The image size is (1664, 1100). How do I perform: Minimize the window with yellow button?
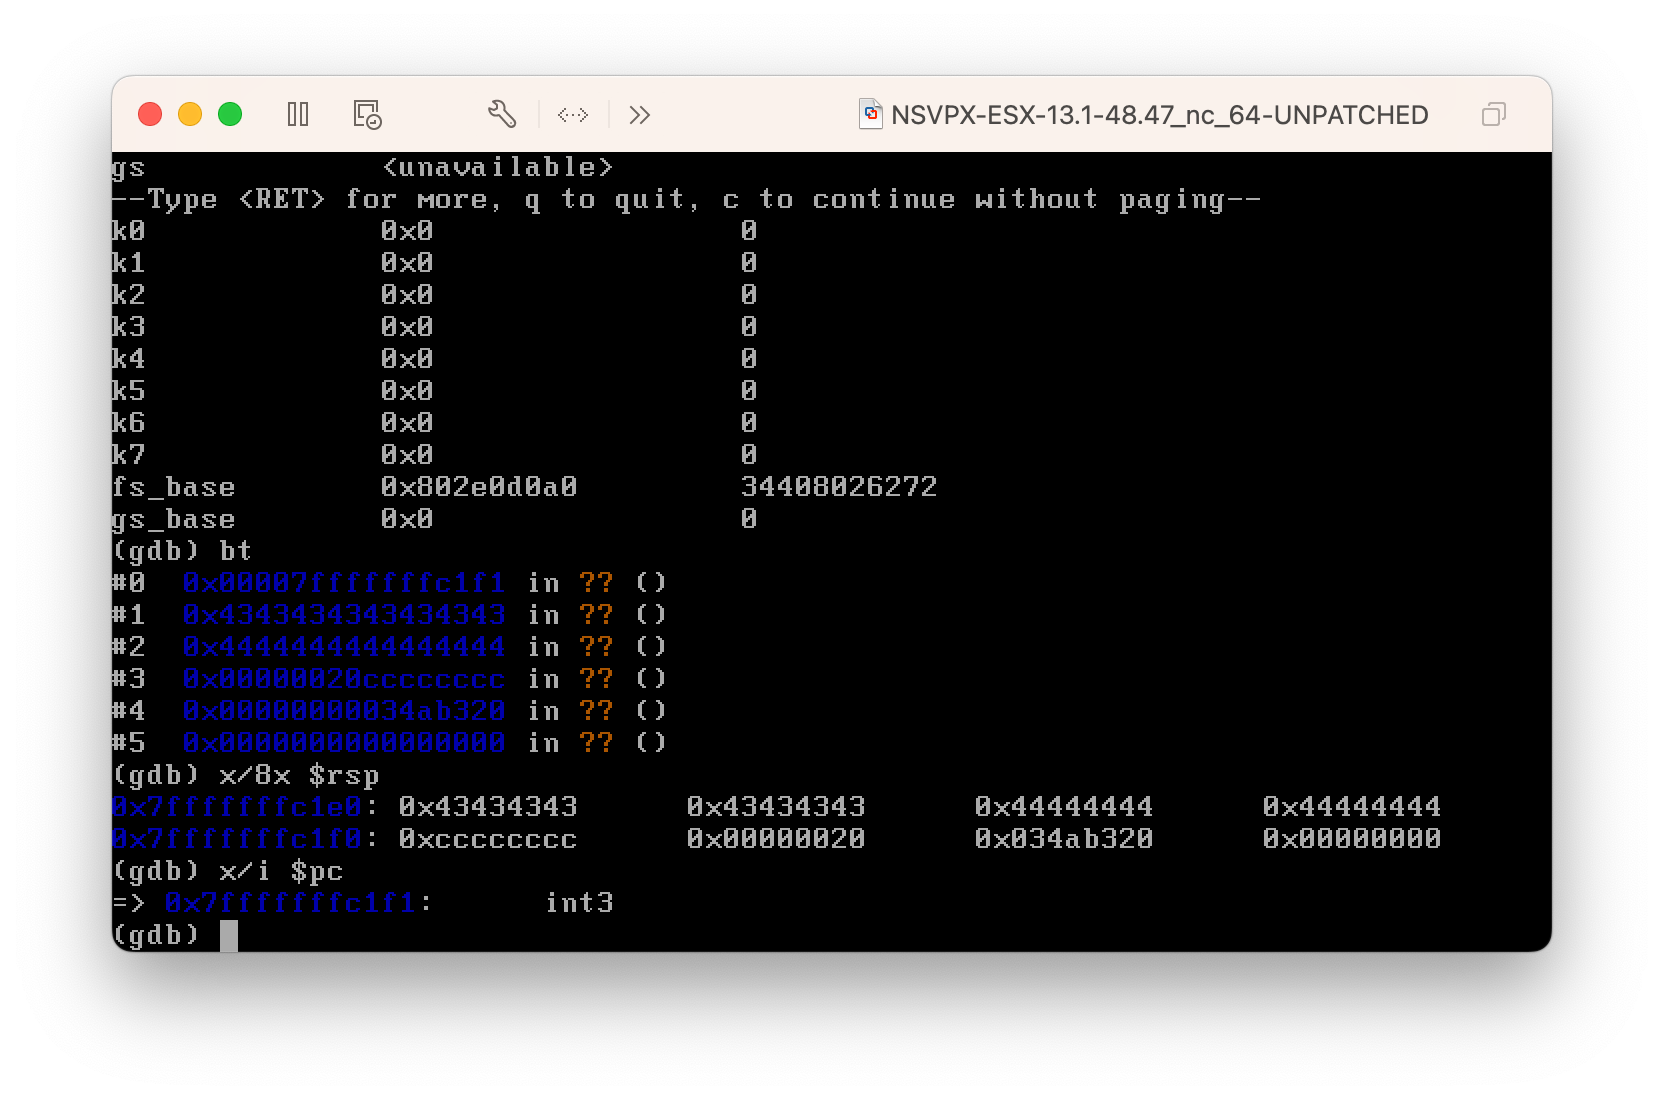[190, 114]
